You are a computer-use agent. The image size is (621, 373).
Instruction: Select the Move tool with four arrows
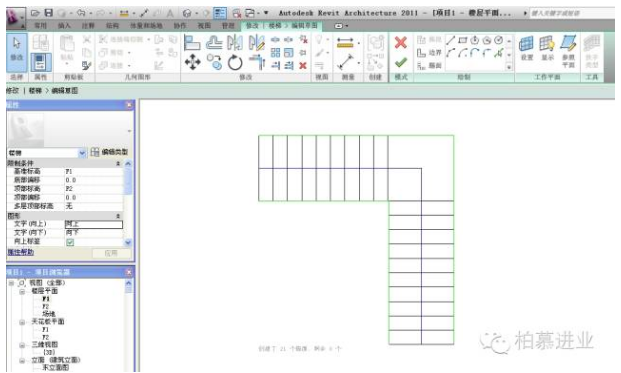(192, 63)
